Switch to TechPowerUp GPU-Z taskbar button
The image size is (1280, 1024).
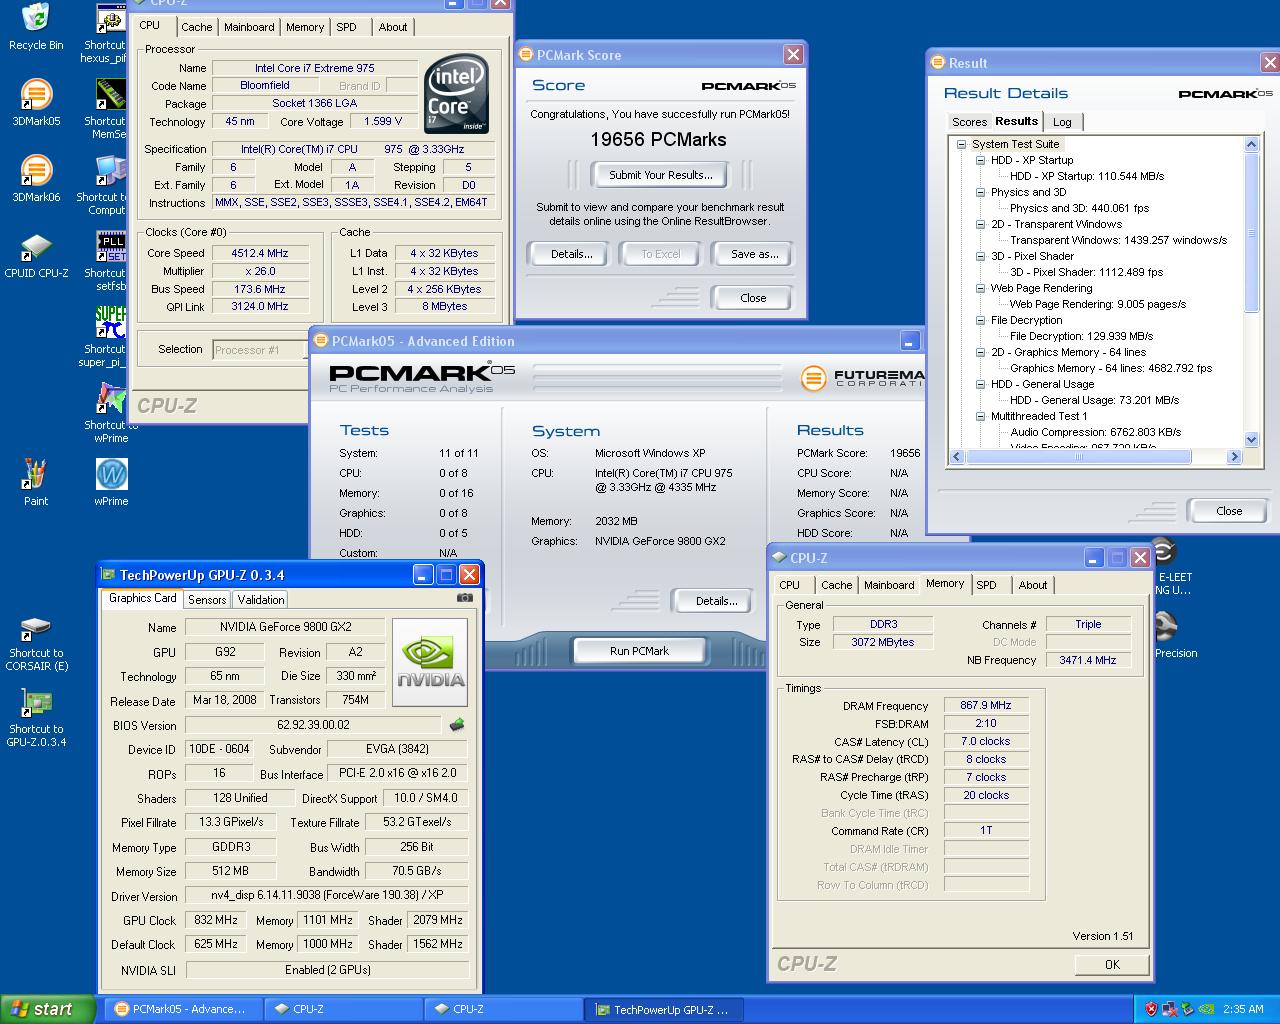pos(664,1009)
